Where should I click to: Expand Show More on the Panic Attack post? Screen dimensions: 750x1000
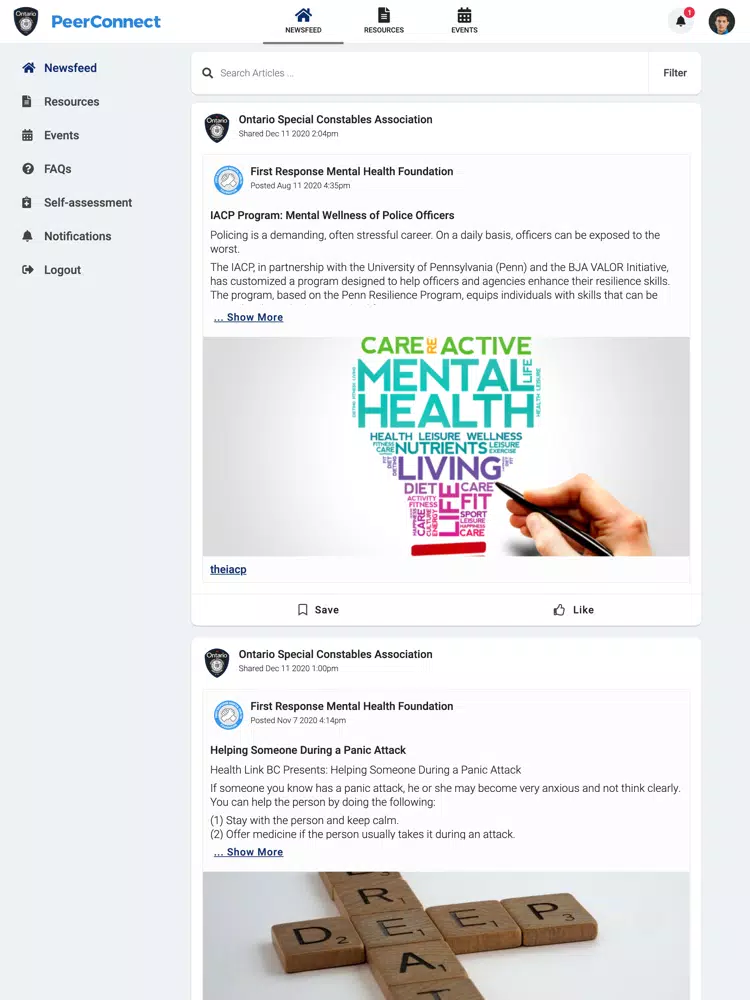pyautogui.click(x=249, y=852)
